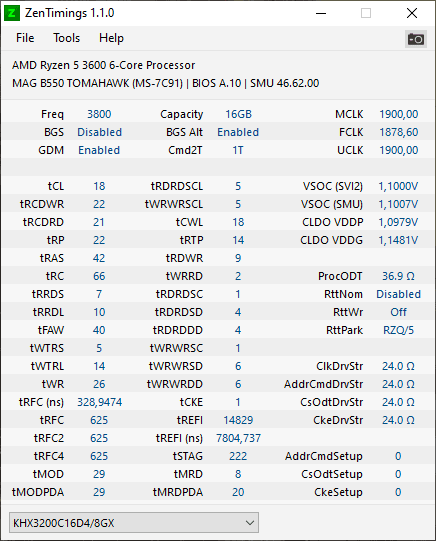Take a screenshot with the camera icon
The height and width of the screenshot is (541, 436).
[x=416, y=39]
